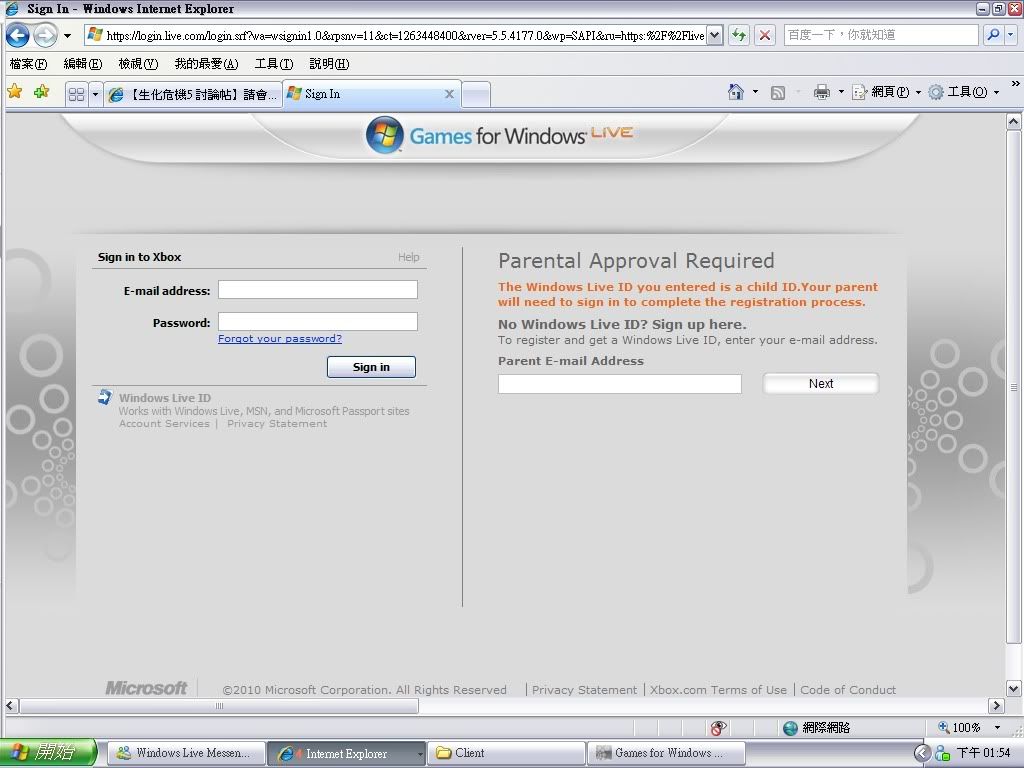Click the Home page icon
Screen dimensions: 1024x768
(736, 92)
